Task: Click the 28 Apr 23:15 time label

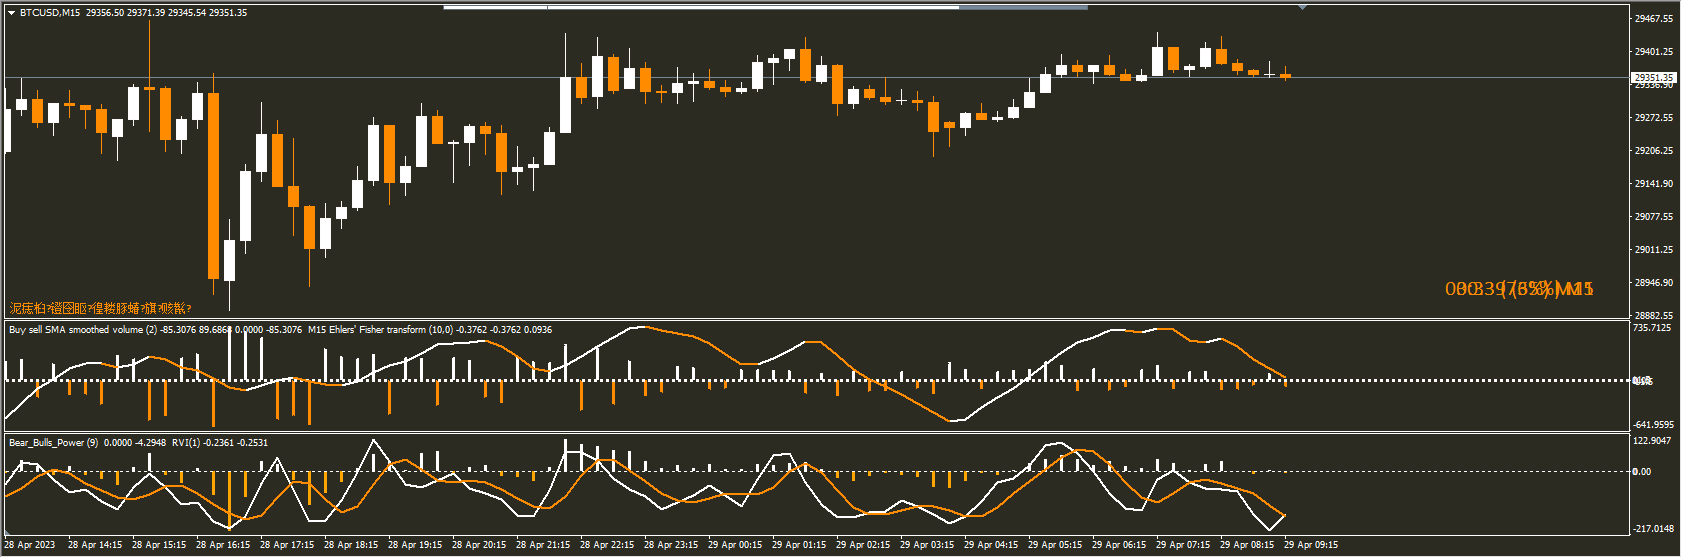Action: coord(671,546)
